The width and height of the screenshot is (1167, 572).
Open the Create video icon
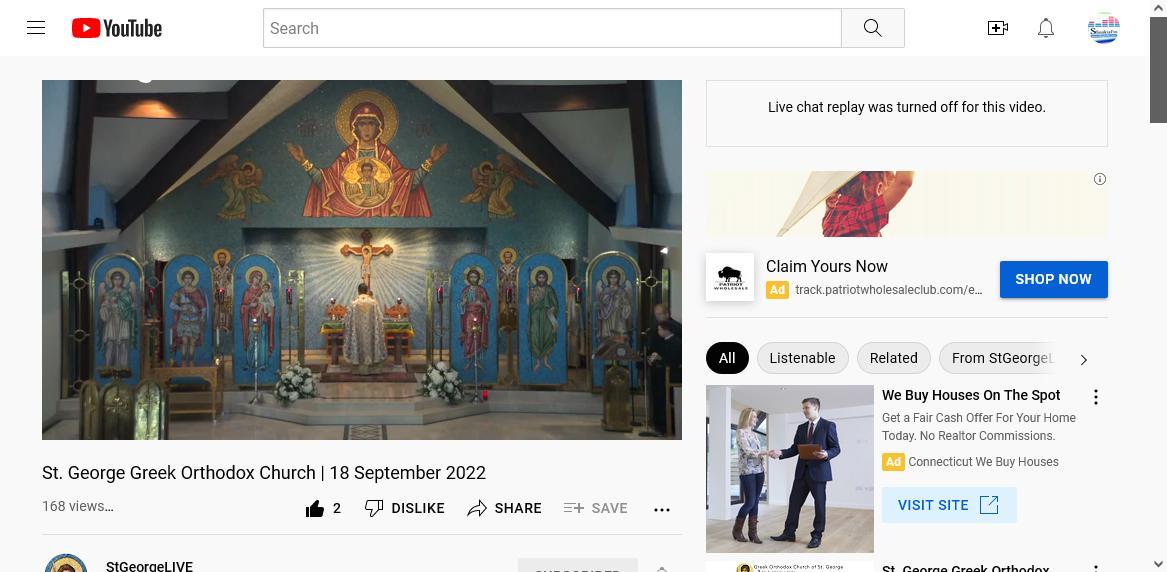coord(997,28)
